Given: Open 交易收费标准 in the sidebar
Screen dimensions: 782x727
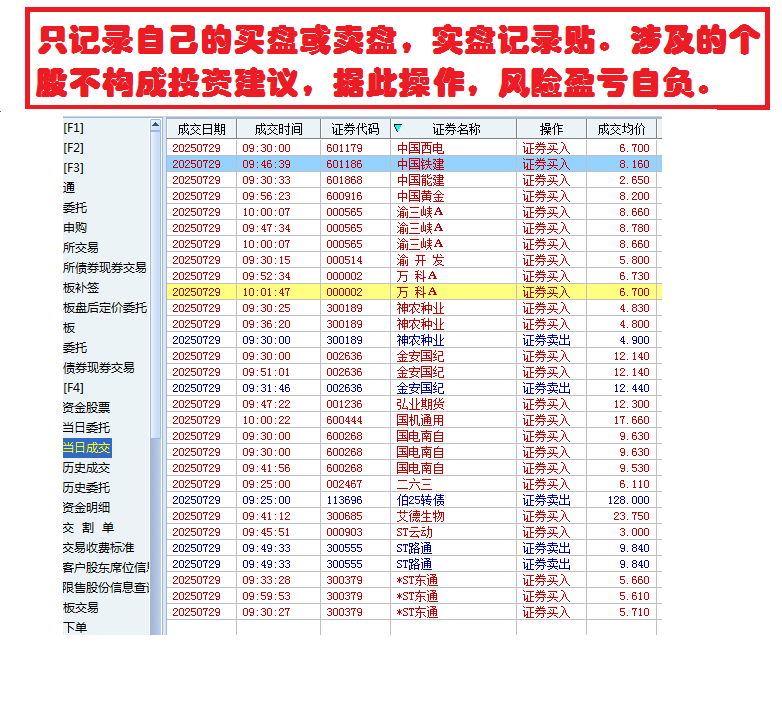Looking at the screenshot, I should [98, 547].
